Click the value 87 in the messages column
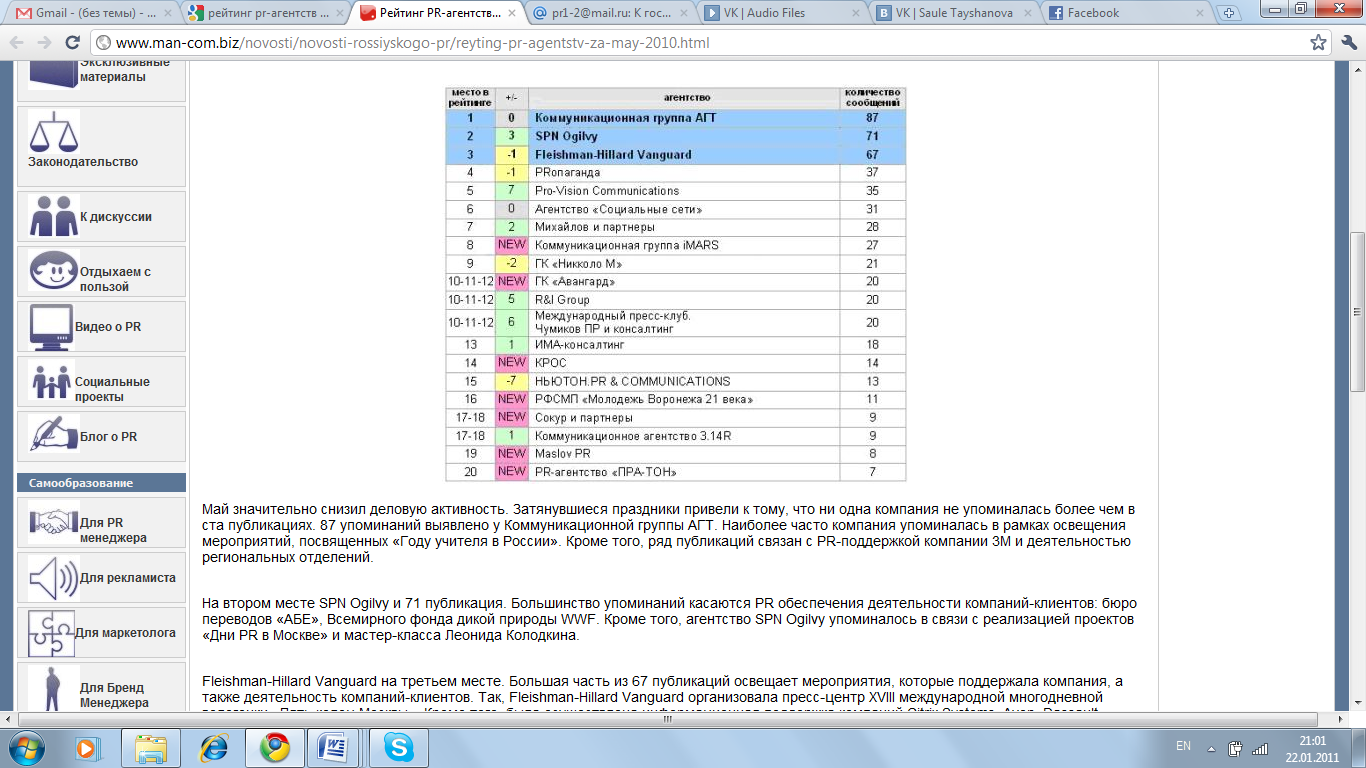Viewport: 1366px width, 768px height. coord(873,118)
